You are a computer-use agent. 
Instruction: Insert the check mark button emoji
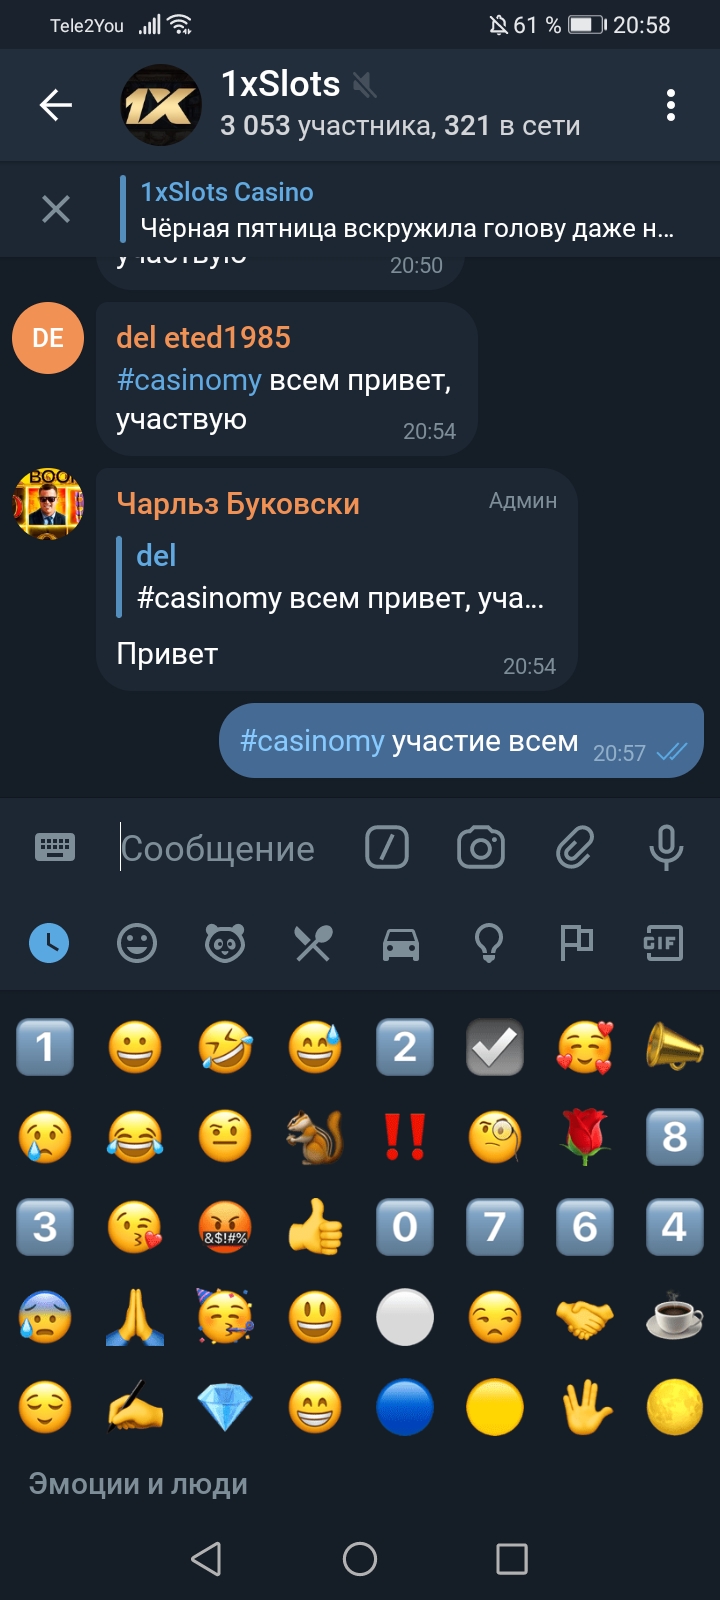coord(495,1047)
